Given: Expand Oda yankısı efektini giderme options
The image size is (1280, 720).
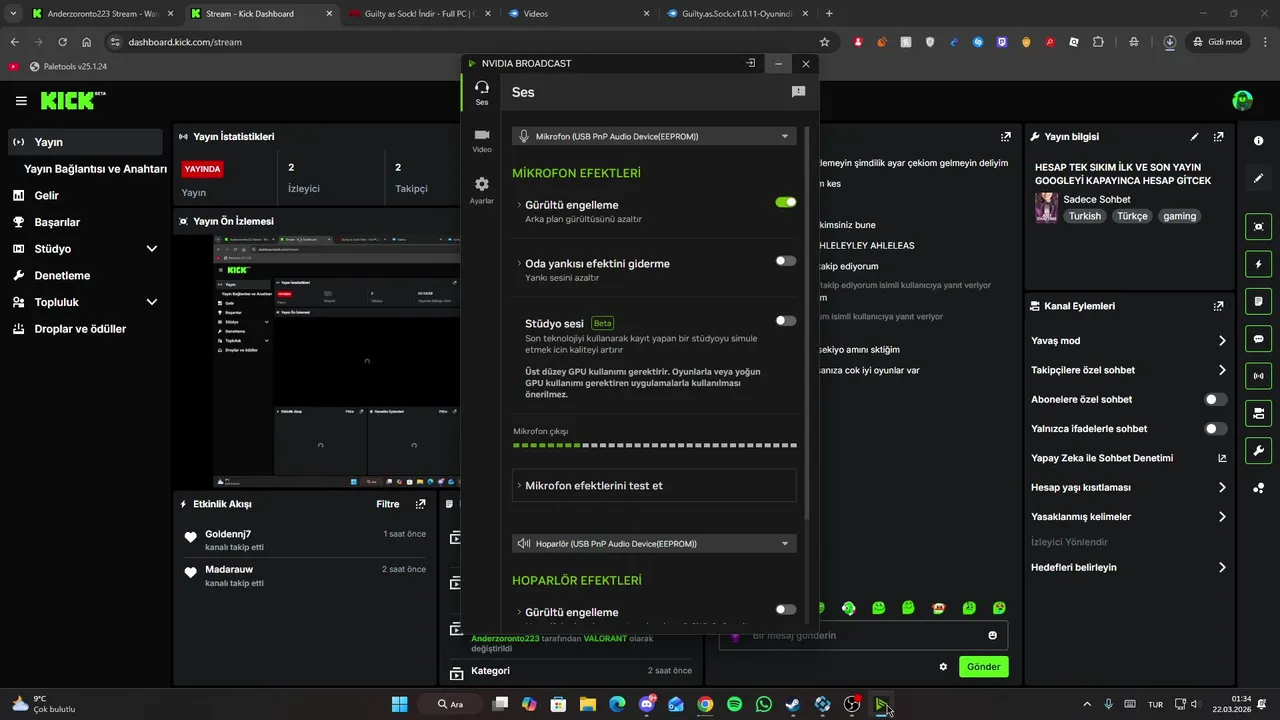Looking at the screenshot, I should pos(519,264).
